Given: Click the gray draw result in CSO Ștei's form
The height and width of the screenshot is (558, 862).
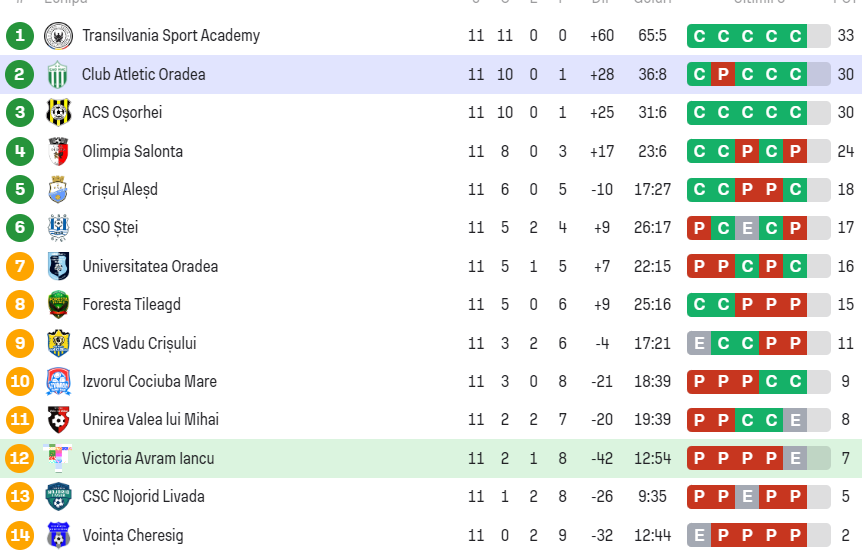Looking at the screenshot, I should pos(747,228).
